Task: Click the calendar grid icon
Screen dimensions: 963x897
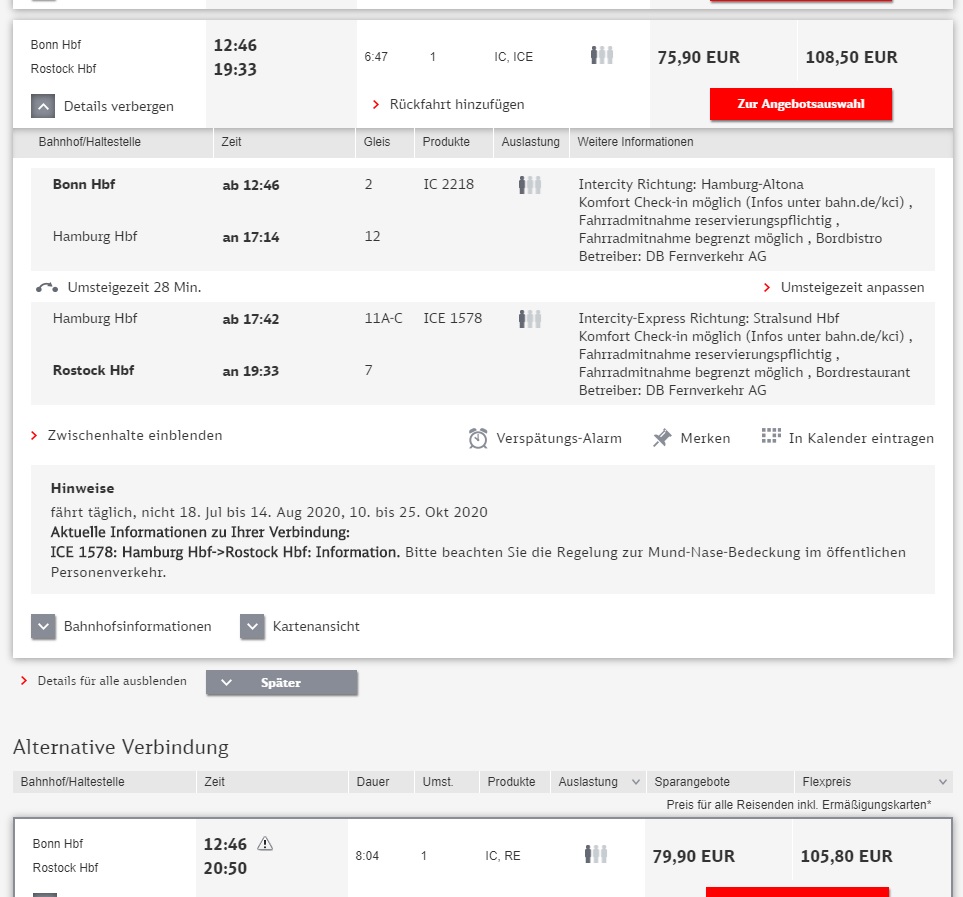Action: [x=771, y=436]
